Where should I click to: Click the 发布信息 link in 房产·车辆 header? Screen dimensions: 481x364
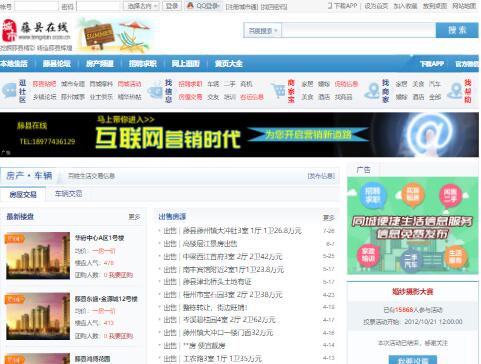coord(321,176)
